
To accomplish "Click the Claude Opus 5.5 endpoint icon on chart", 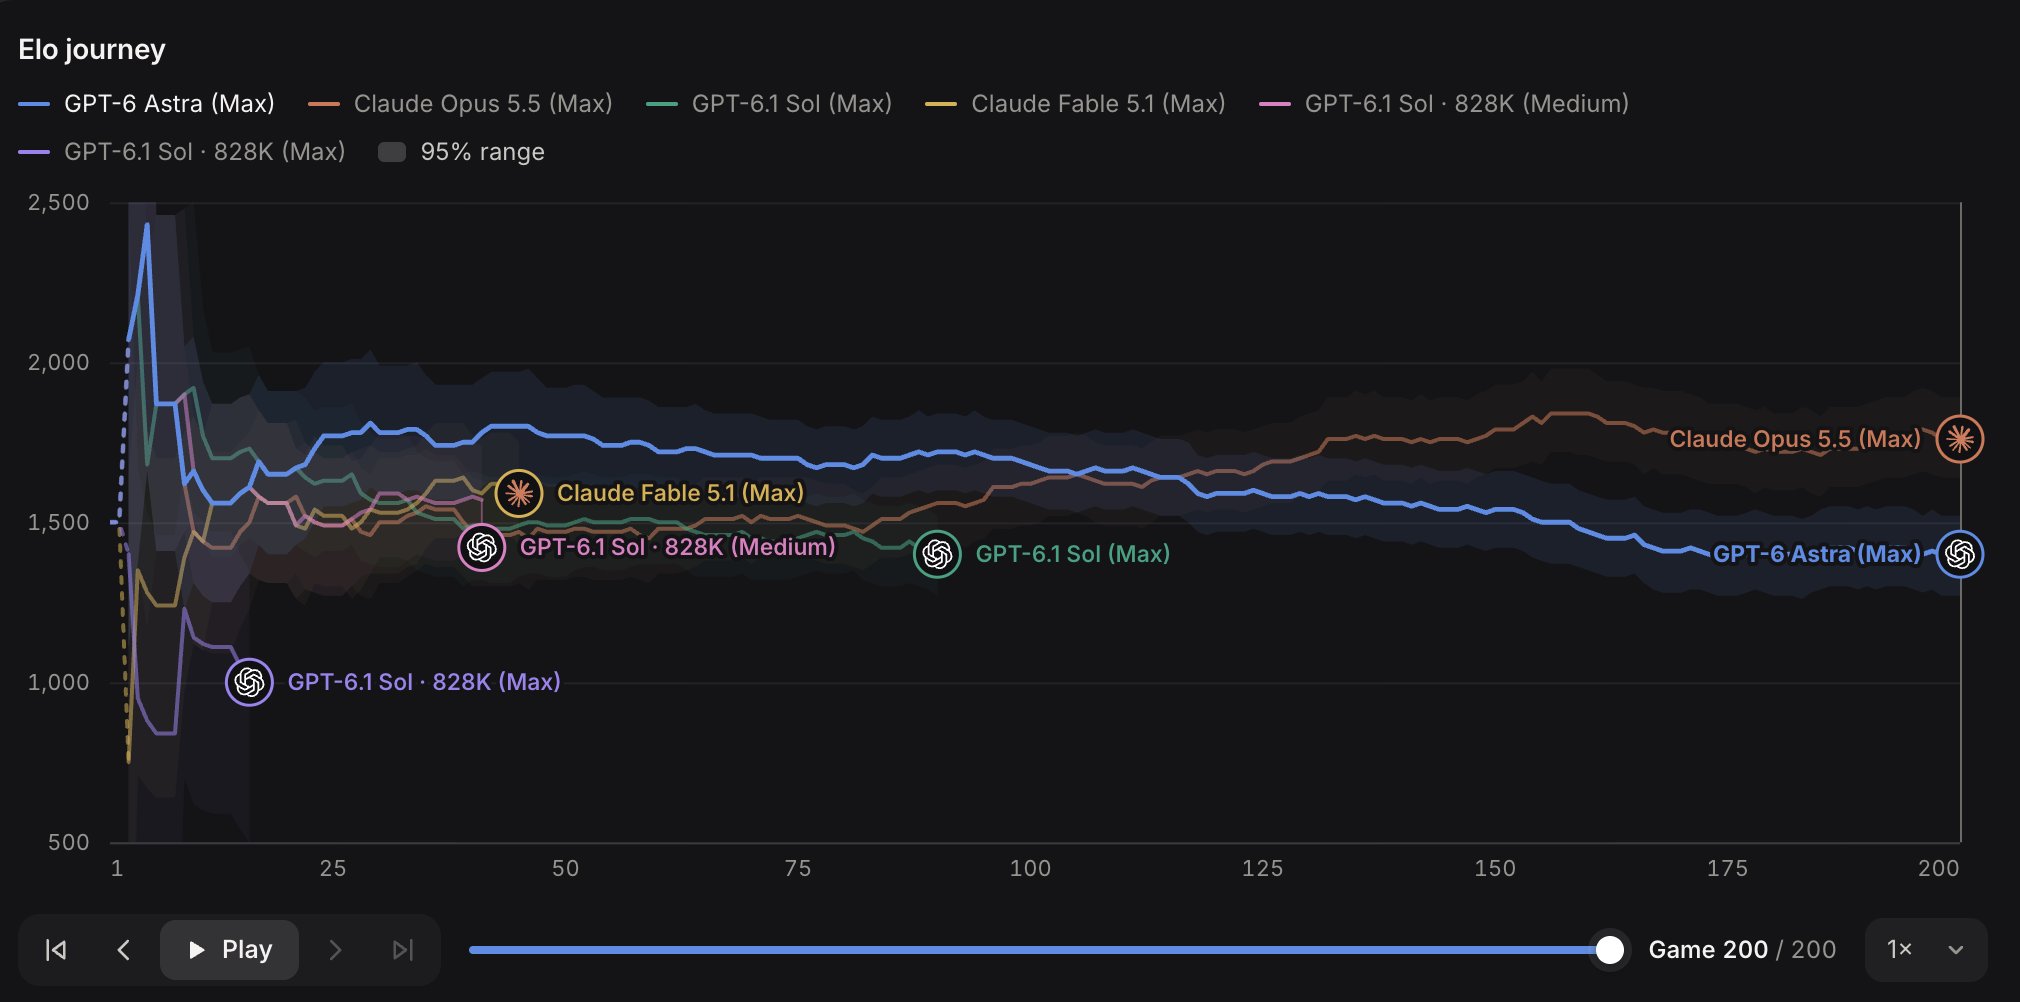I will click(x=1960, y=439).
